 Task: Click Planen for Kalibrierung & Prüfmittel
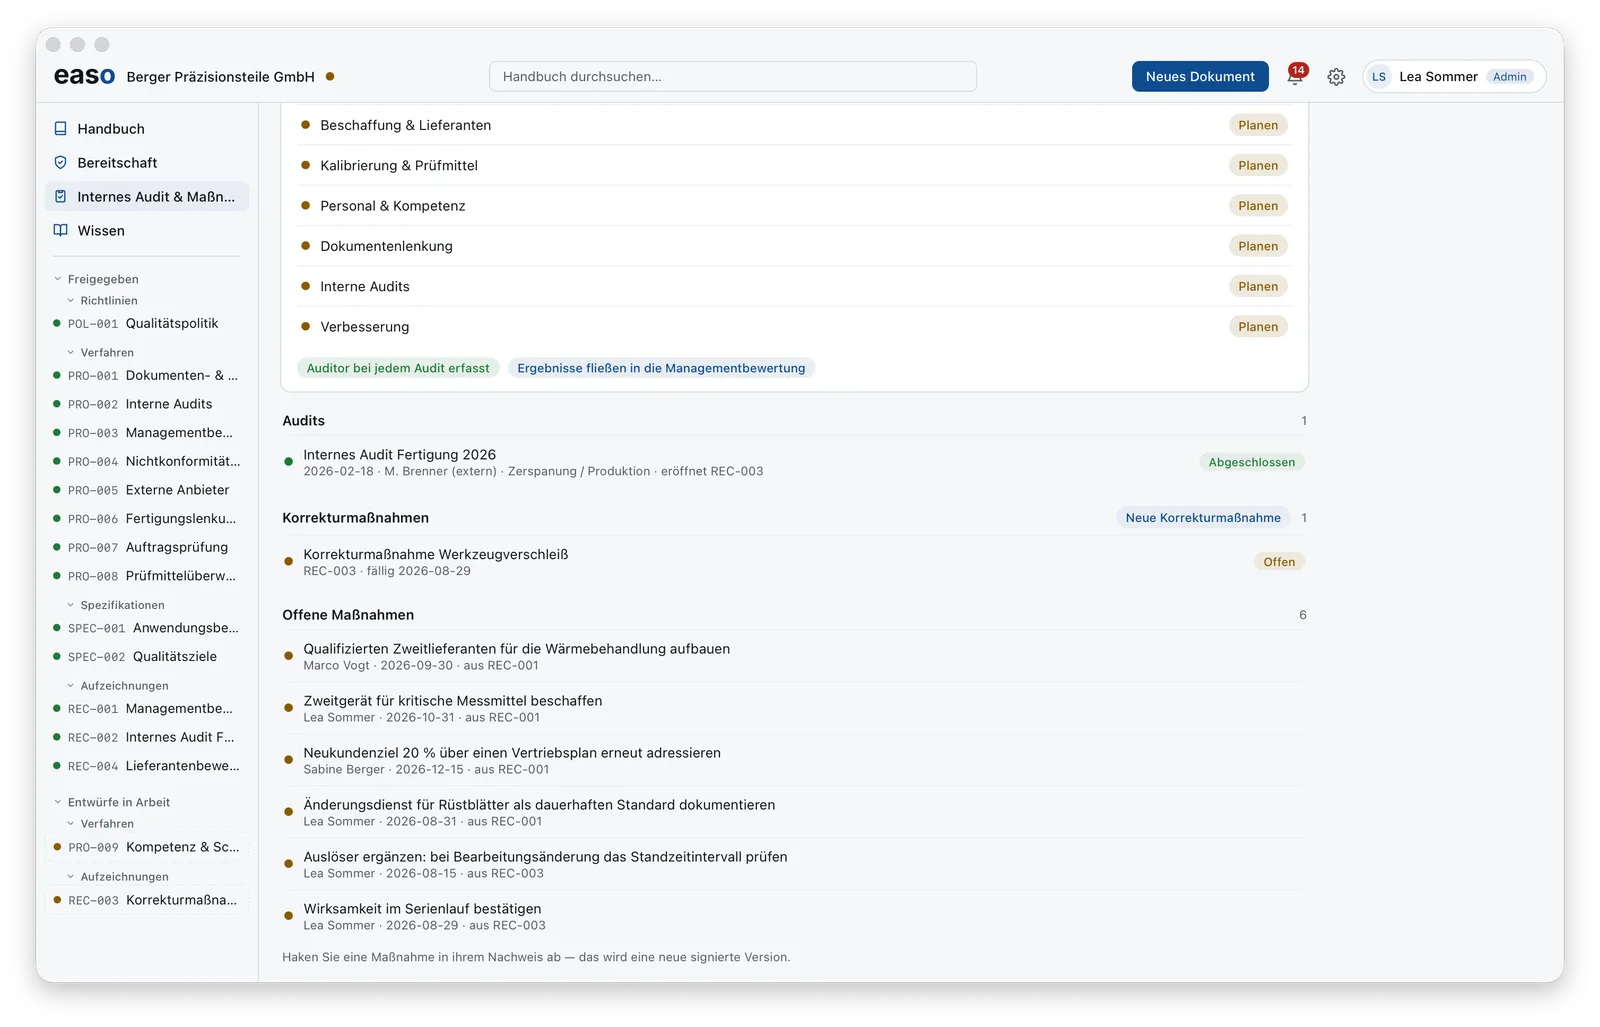[x=1258, y=166]
